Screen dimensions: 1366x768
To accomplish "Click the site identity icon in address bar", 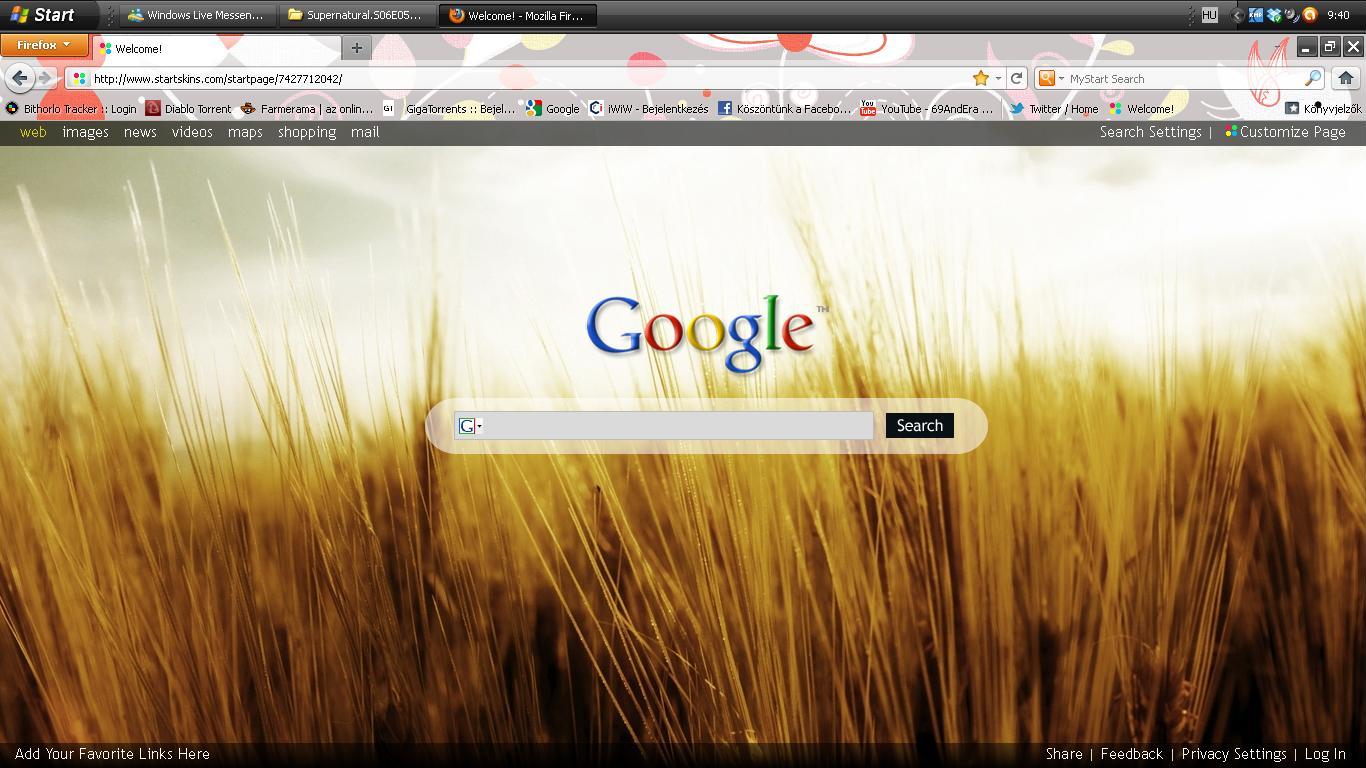I will point(79,78).
